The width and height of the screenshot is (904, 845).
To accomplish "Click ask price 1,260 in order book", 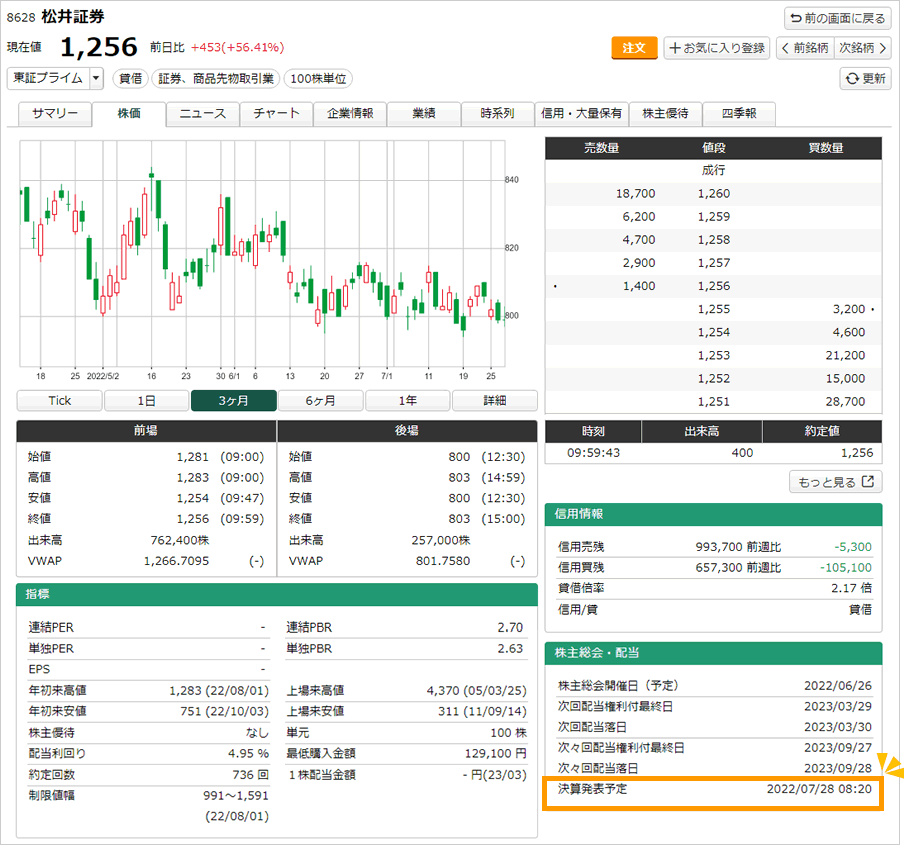I will click(714, 194).
